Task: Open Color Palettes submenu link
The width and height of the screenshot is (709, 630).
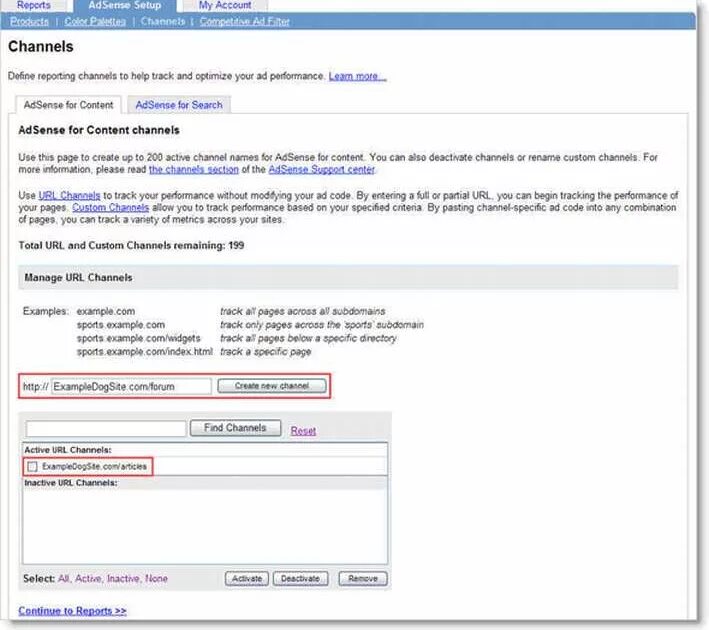Action: [x=95, y=21]
